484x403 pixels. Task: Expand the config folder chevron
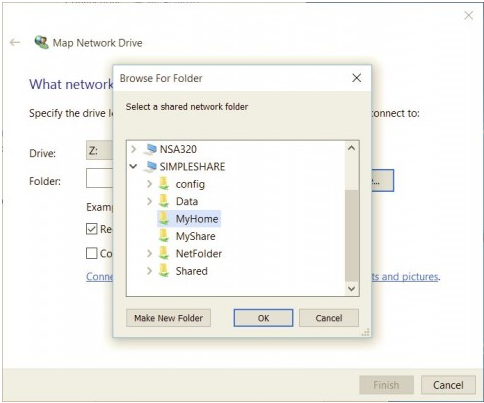149,184
